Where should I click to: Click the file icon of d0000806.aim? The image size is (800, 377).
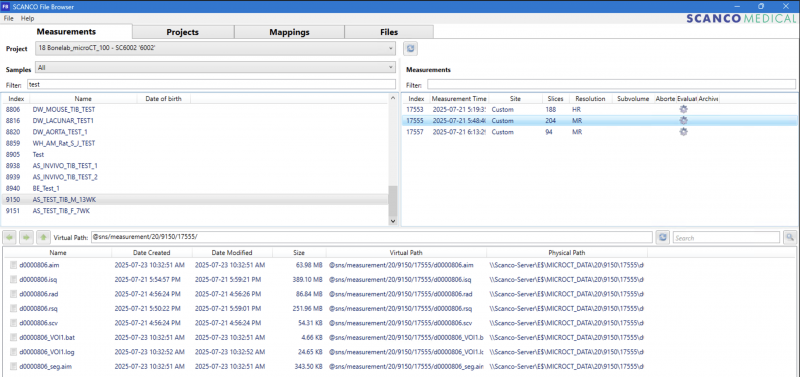tap(14, 265)
